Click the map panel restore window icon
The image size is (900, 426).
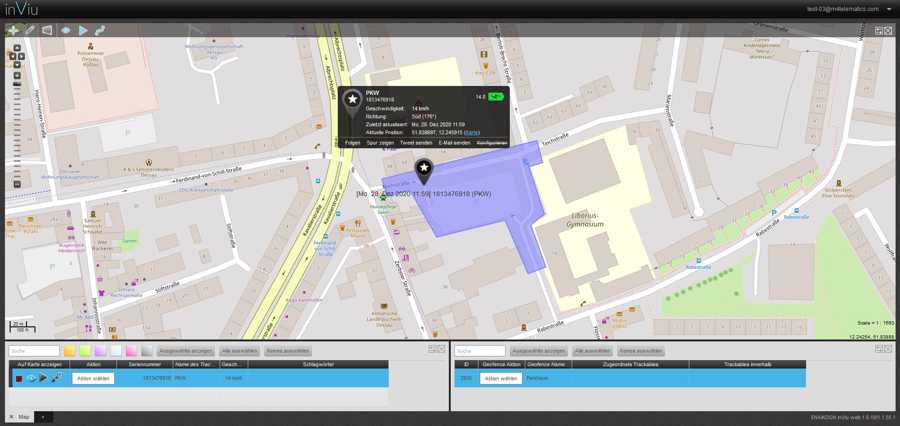[879, 30]
